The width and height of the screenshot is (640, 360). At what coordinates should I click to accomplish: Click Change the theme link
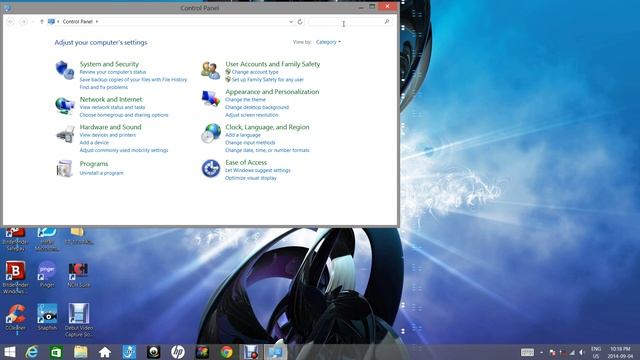(x=245, y=100)
